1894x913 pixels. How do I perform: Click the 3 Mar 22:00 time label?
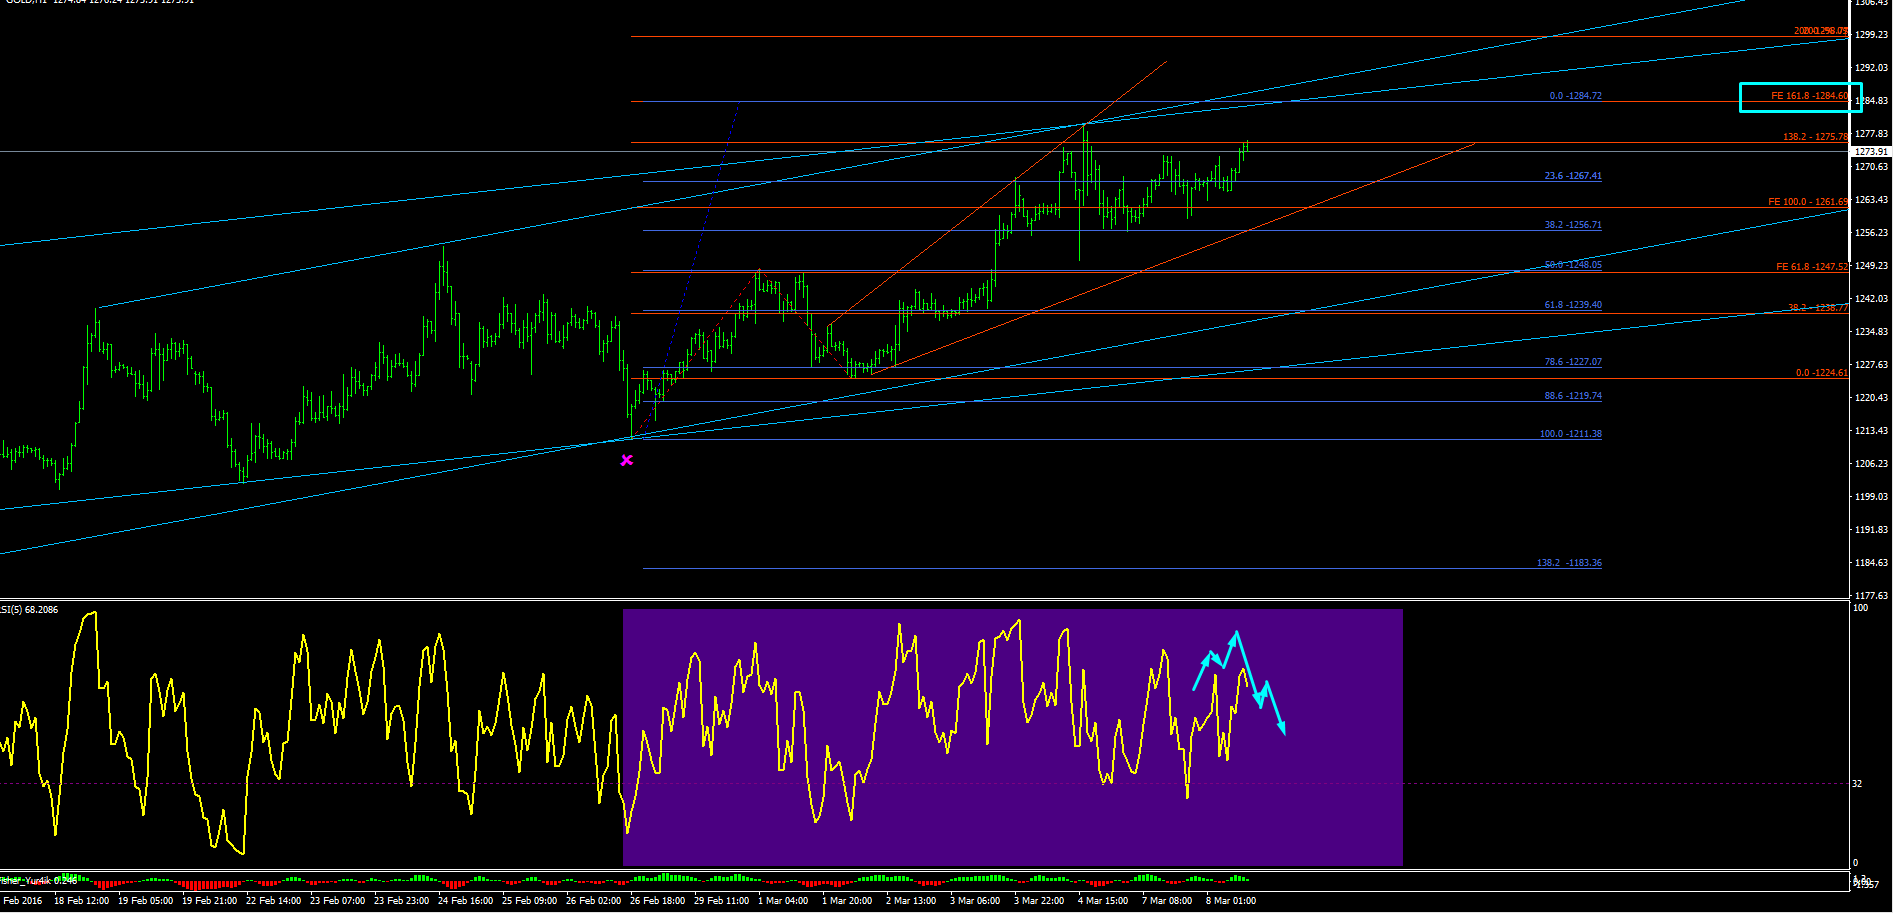pos(1039,901)
